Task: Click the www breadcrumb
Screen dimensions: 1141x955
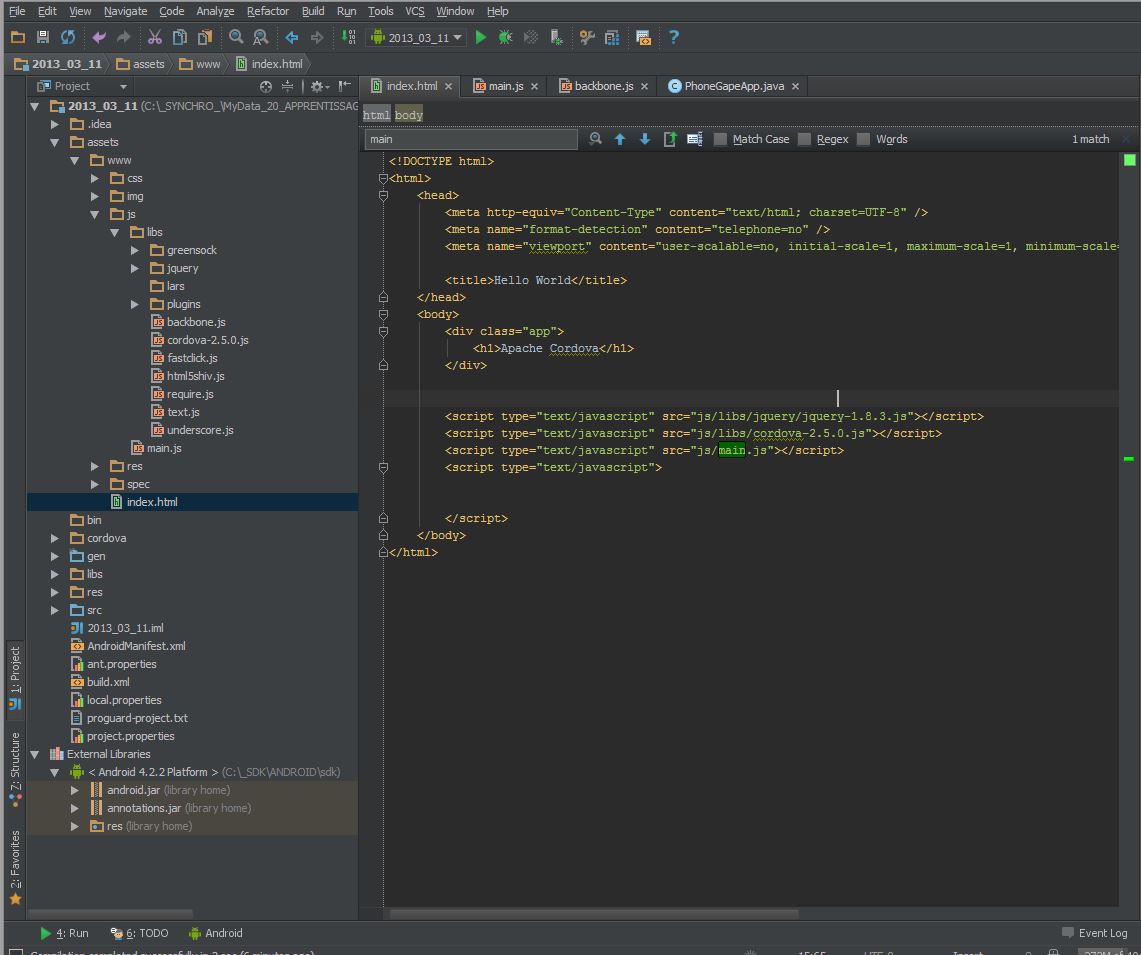Action: (x=200, y=64)
